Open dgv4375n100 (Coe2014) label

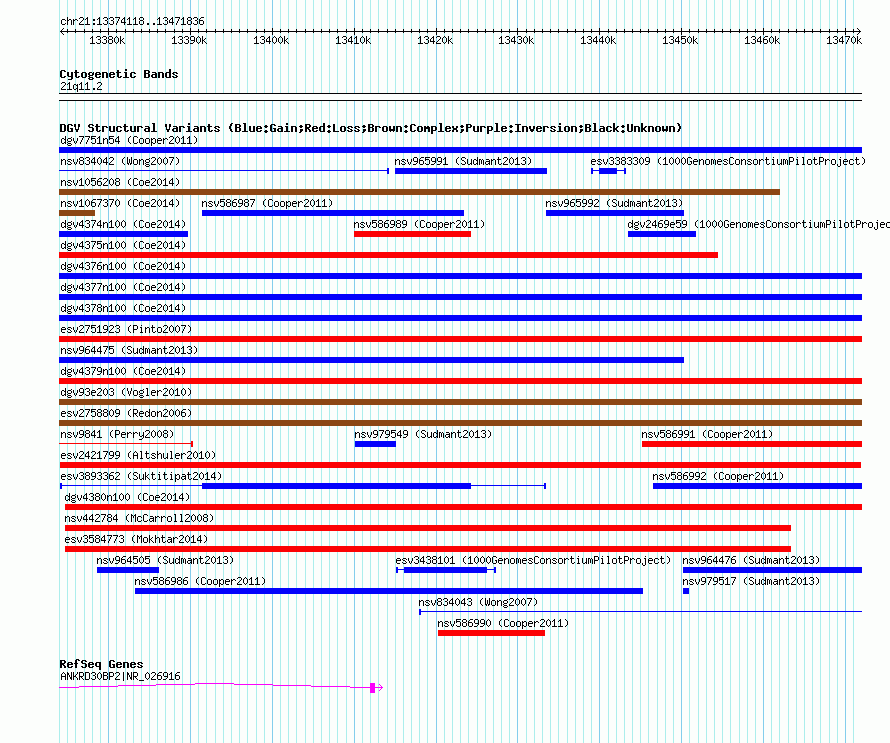click(x=123, y=245)
